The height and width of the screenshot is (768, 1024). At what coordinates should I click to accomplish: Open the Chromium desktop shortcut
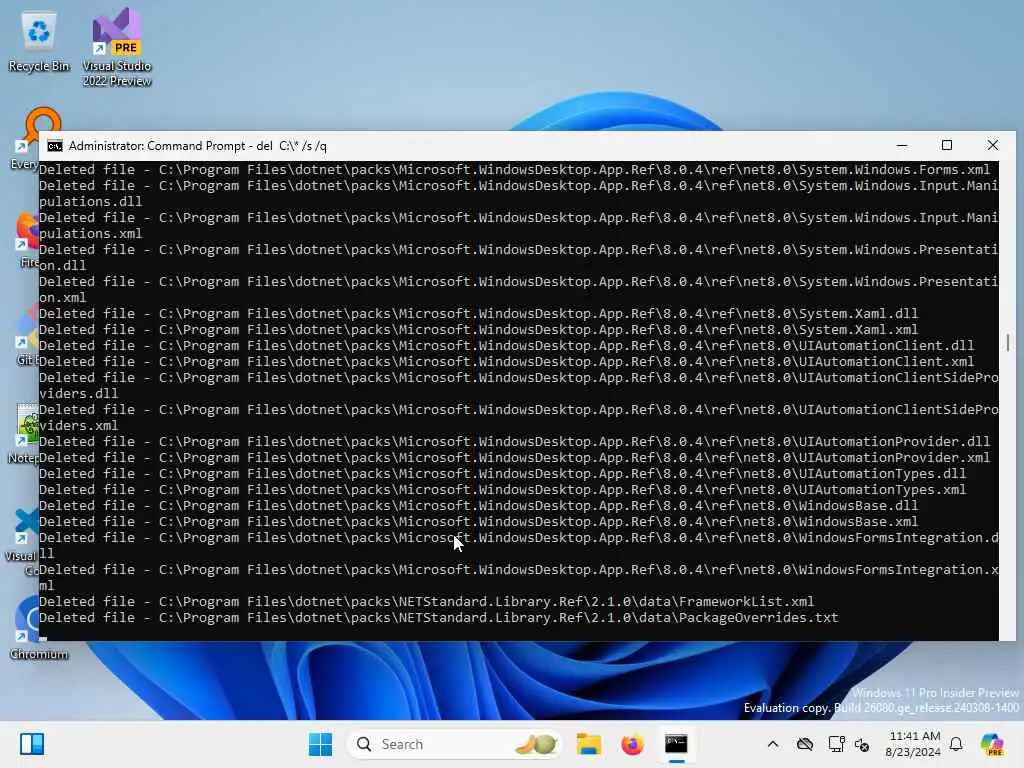pyautogui.click(x=38, y=628)
